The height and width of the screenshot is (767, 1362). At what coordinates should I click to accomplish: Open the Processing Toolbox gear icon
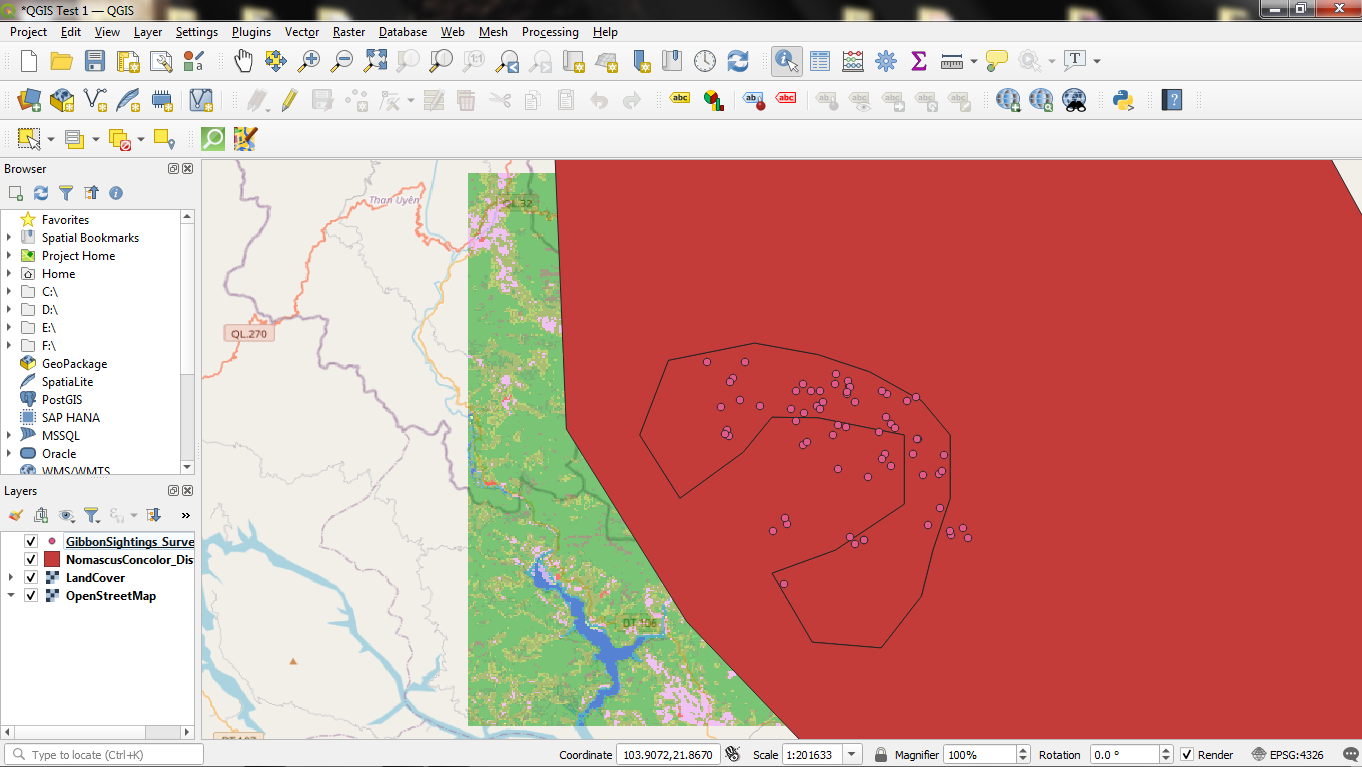coord(886,61)
